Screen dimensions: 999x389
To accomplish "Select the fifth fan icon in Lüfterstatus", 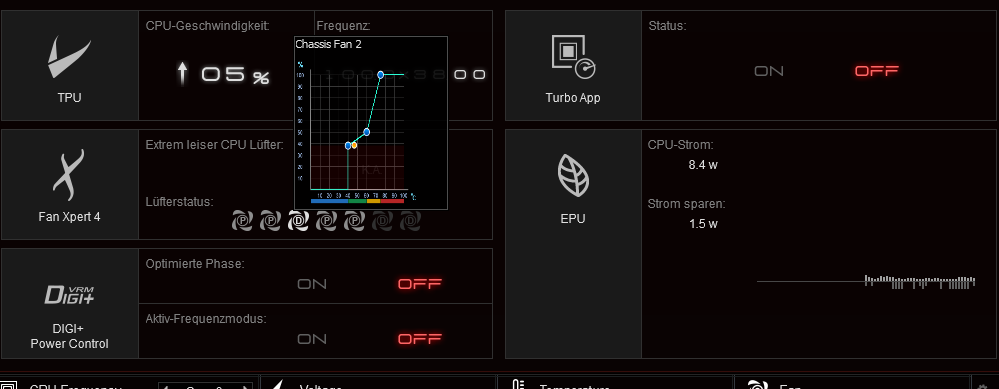I will coord(355,221).
